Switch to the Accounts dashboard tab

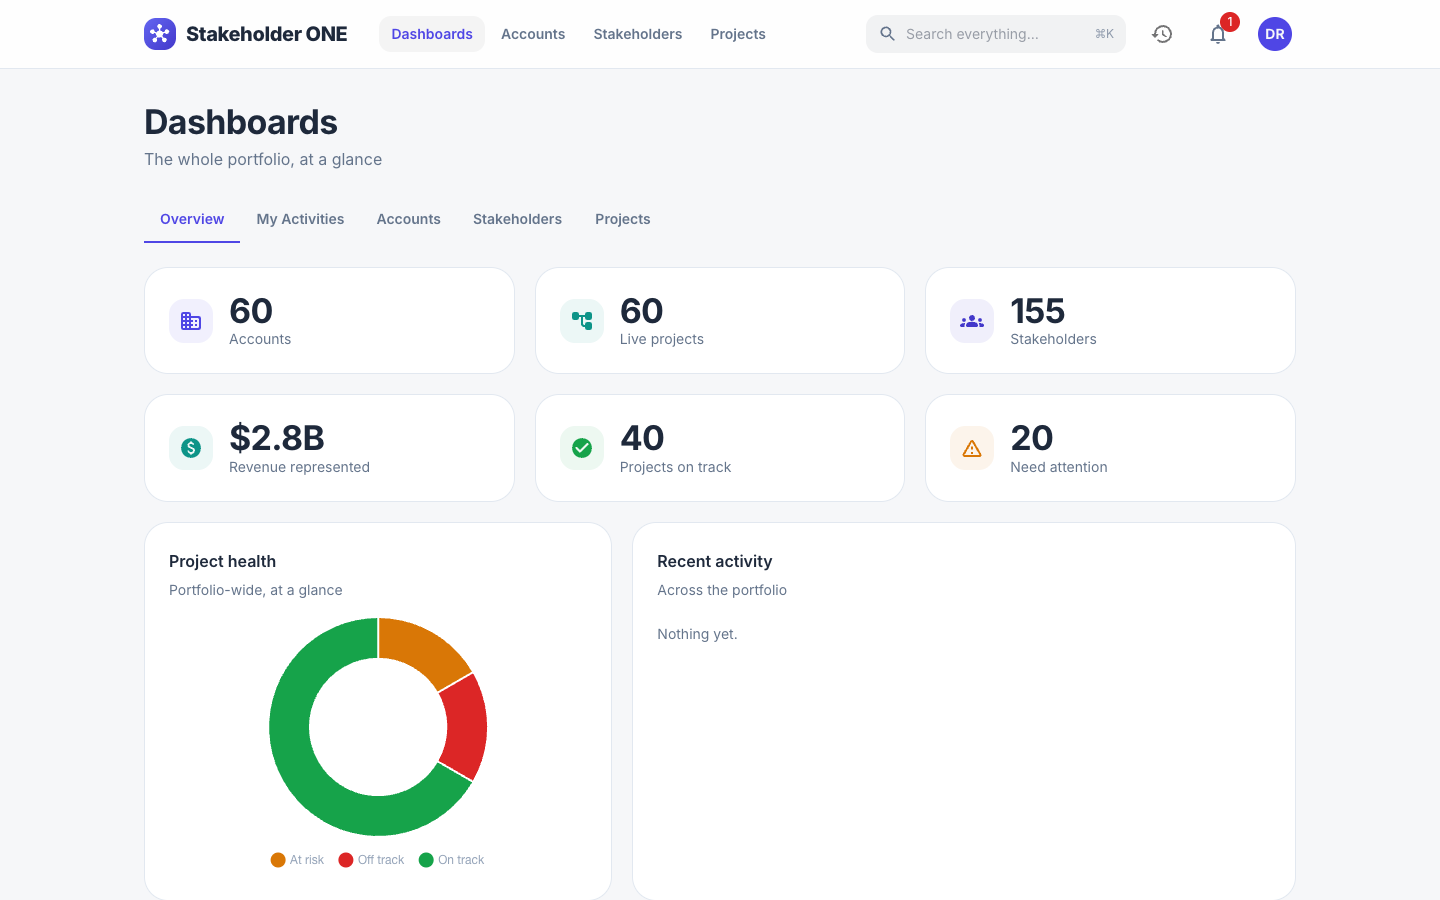pyautogui.click(x=409, y=219)
